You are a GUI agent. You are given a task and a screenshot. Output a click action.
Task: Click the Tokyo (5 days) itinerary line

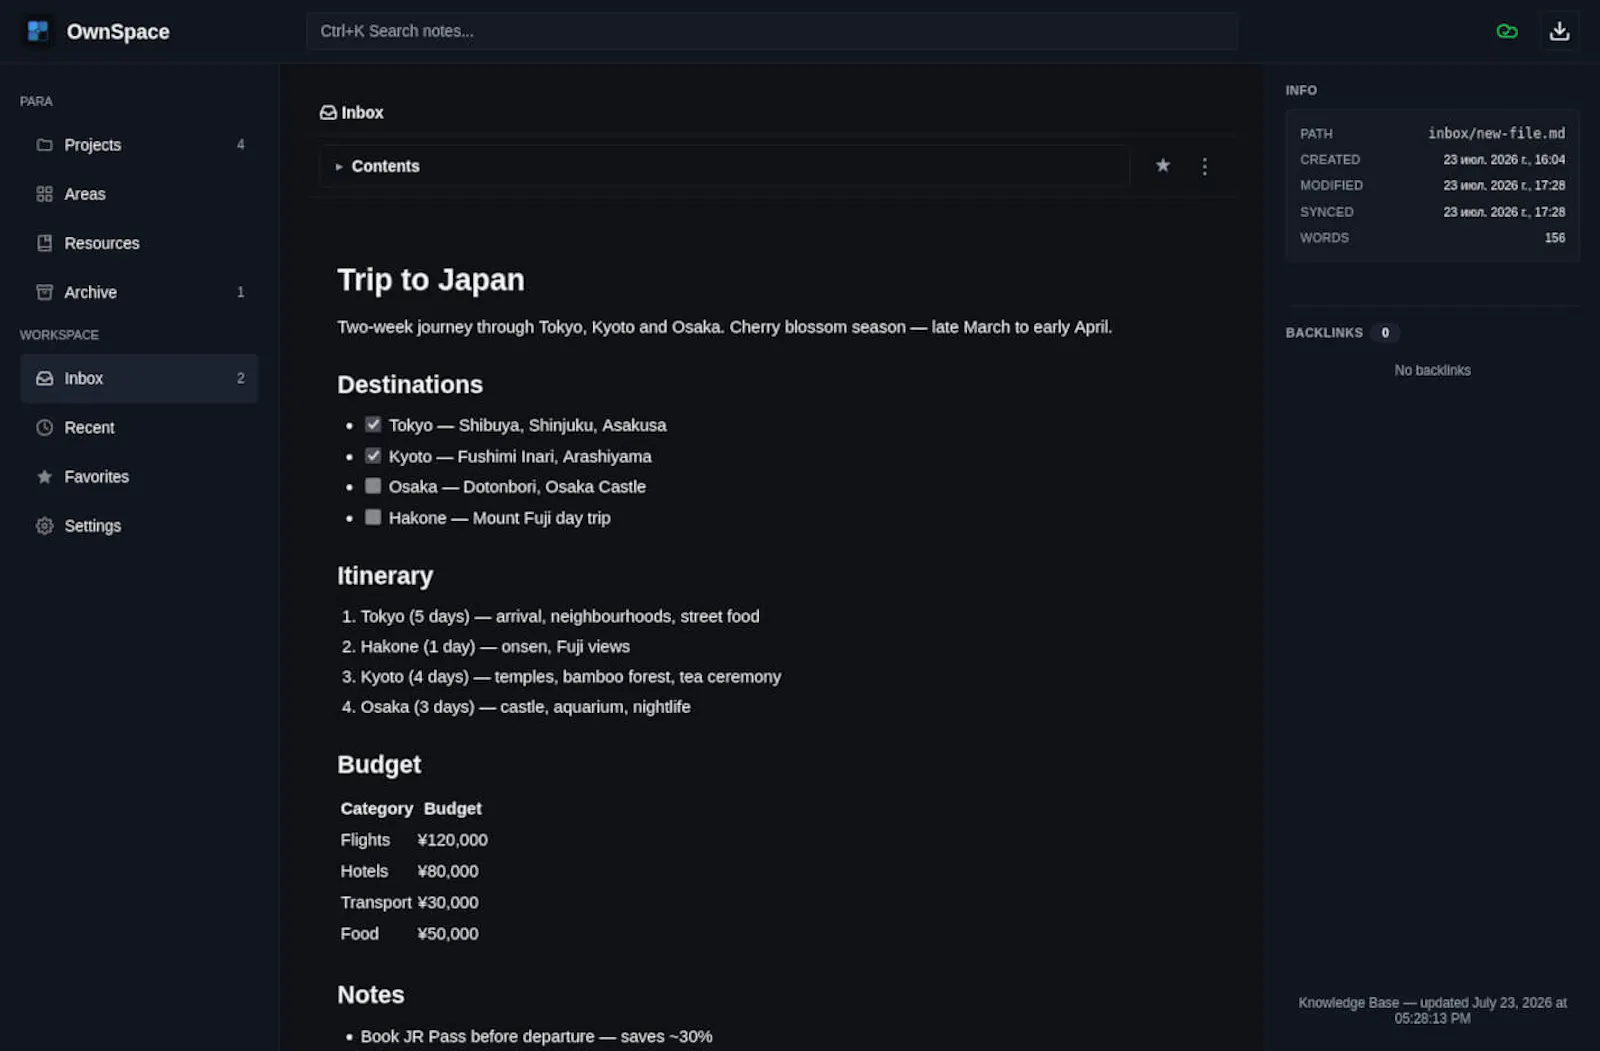point(559,616)
